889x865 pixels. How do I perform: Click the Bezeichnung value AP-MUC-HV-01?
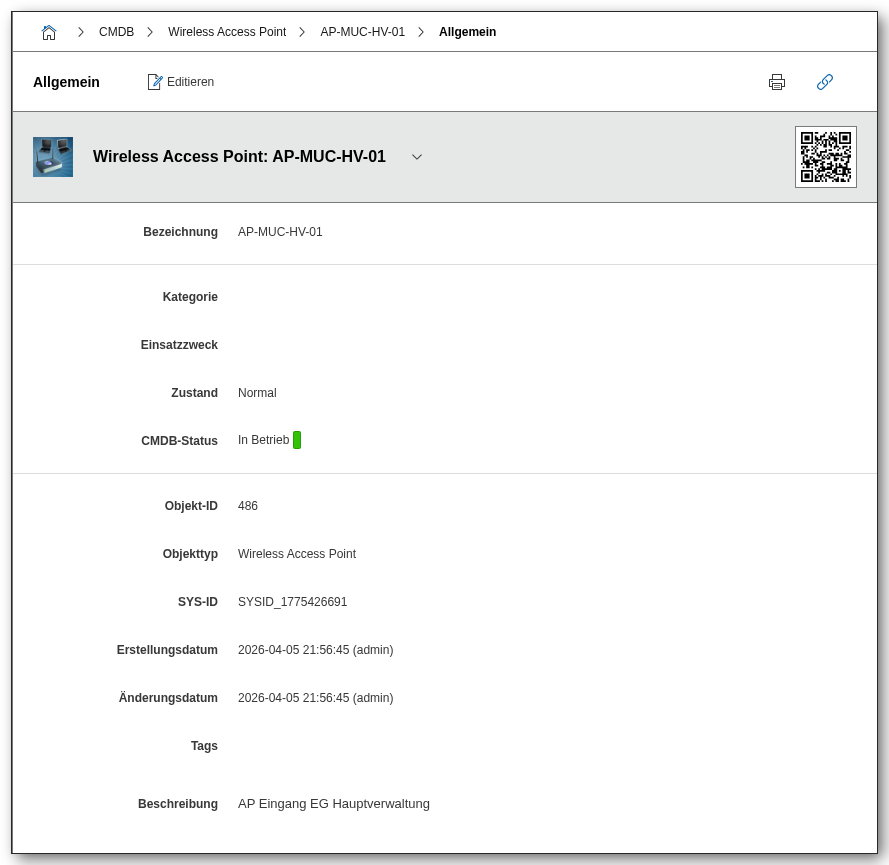[280, 232]
